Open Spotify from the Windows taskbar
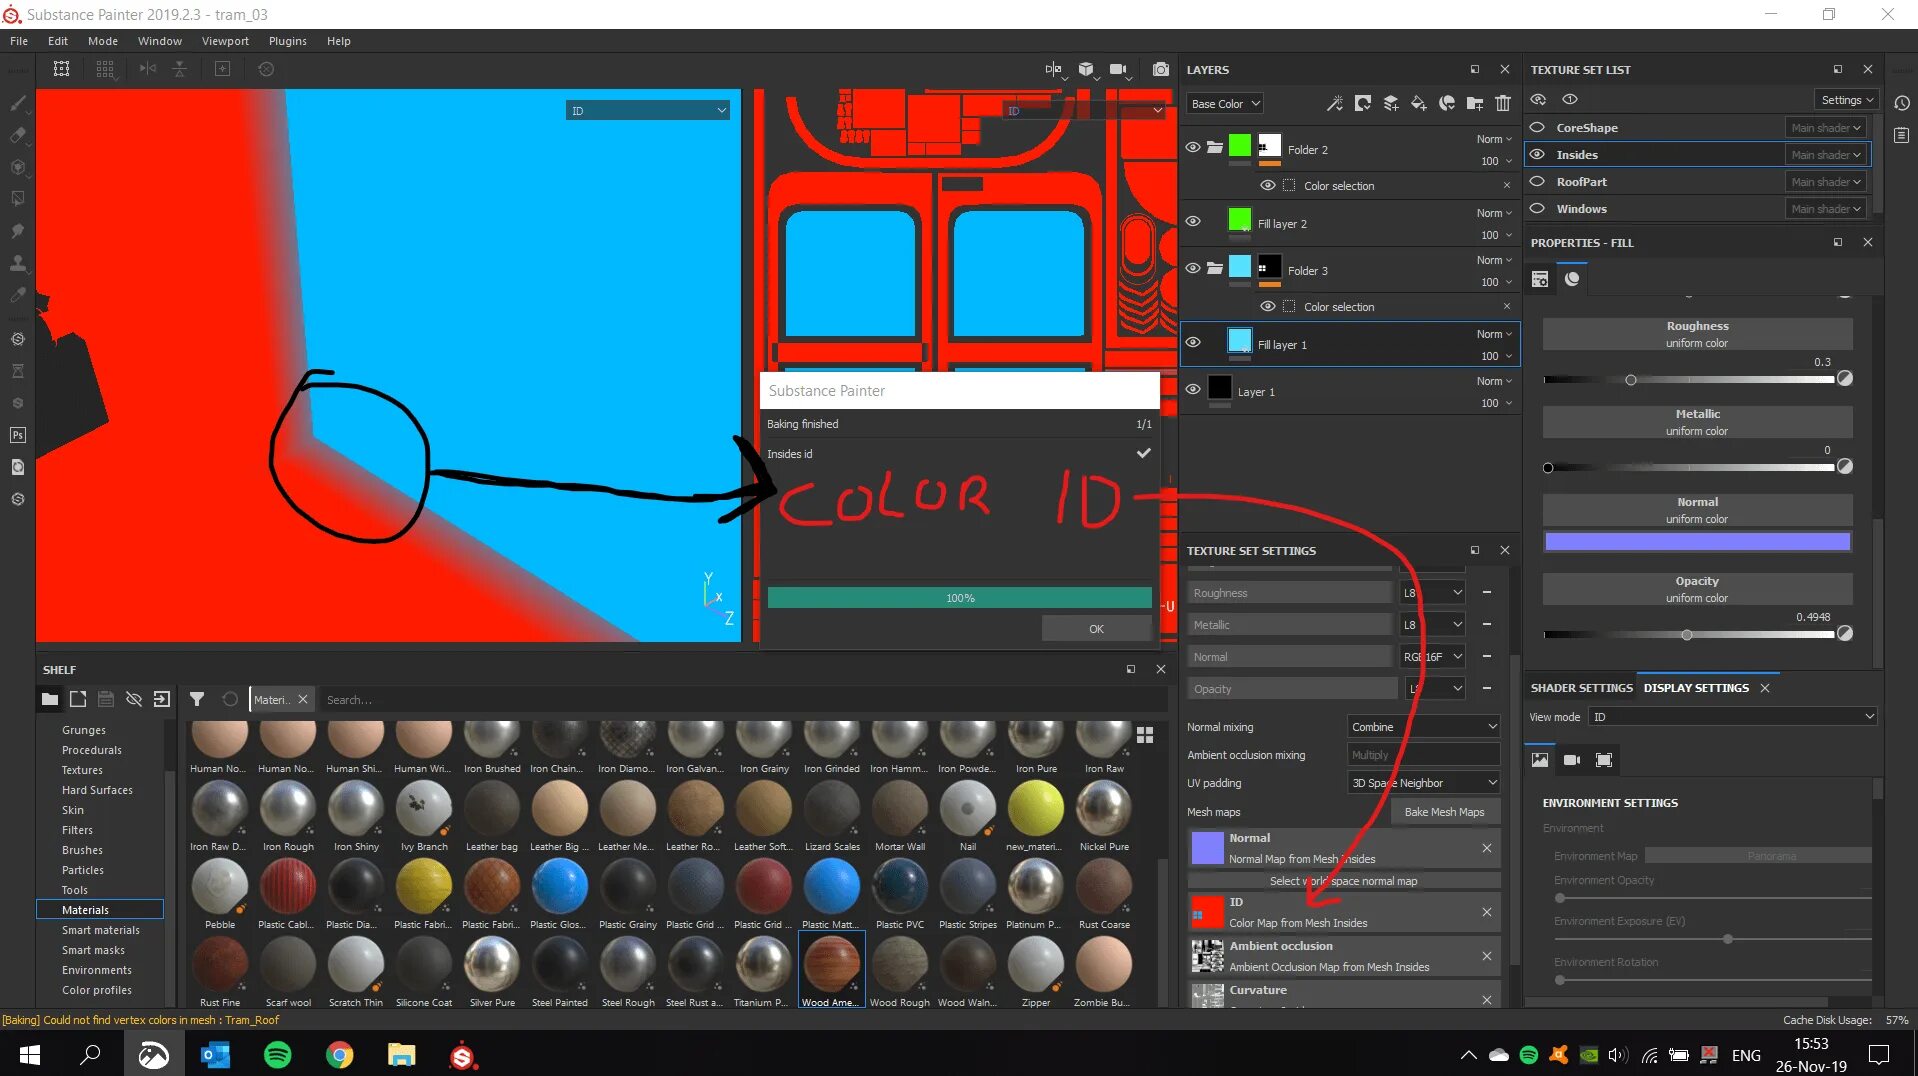Image resolution: width=1918 pixels, height=1076 pixels. coord(277,1055)
